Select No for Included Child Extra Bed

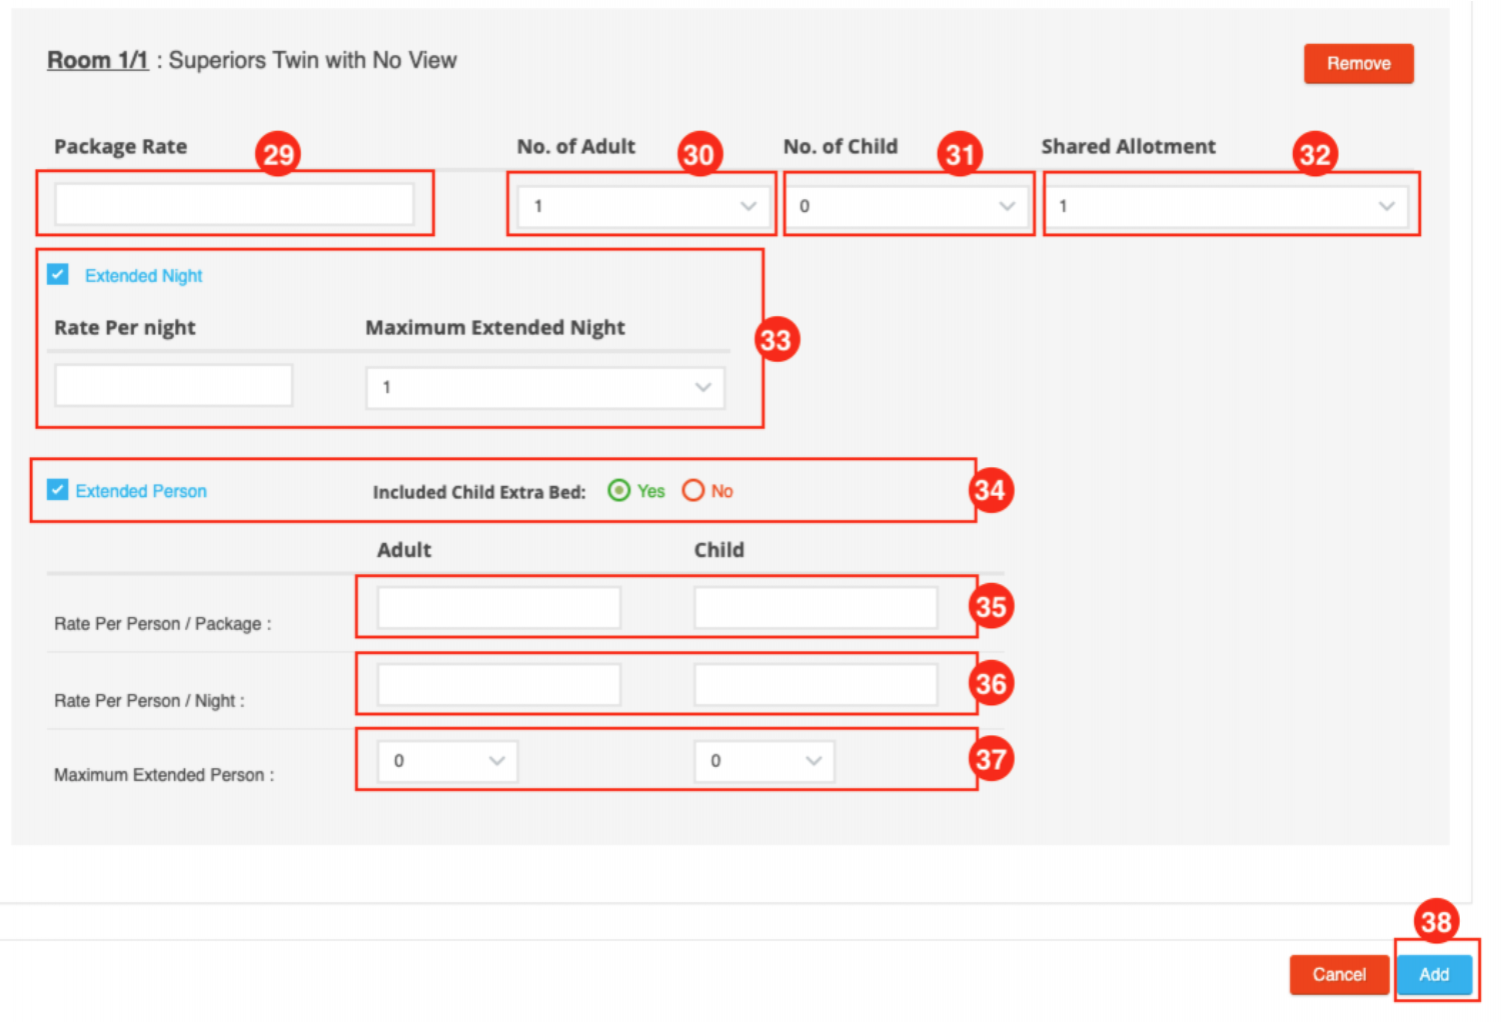(x=693, y=490)
